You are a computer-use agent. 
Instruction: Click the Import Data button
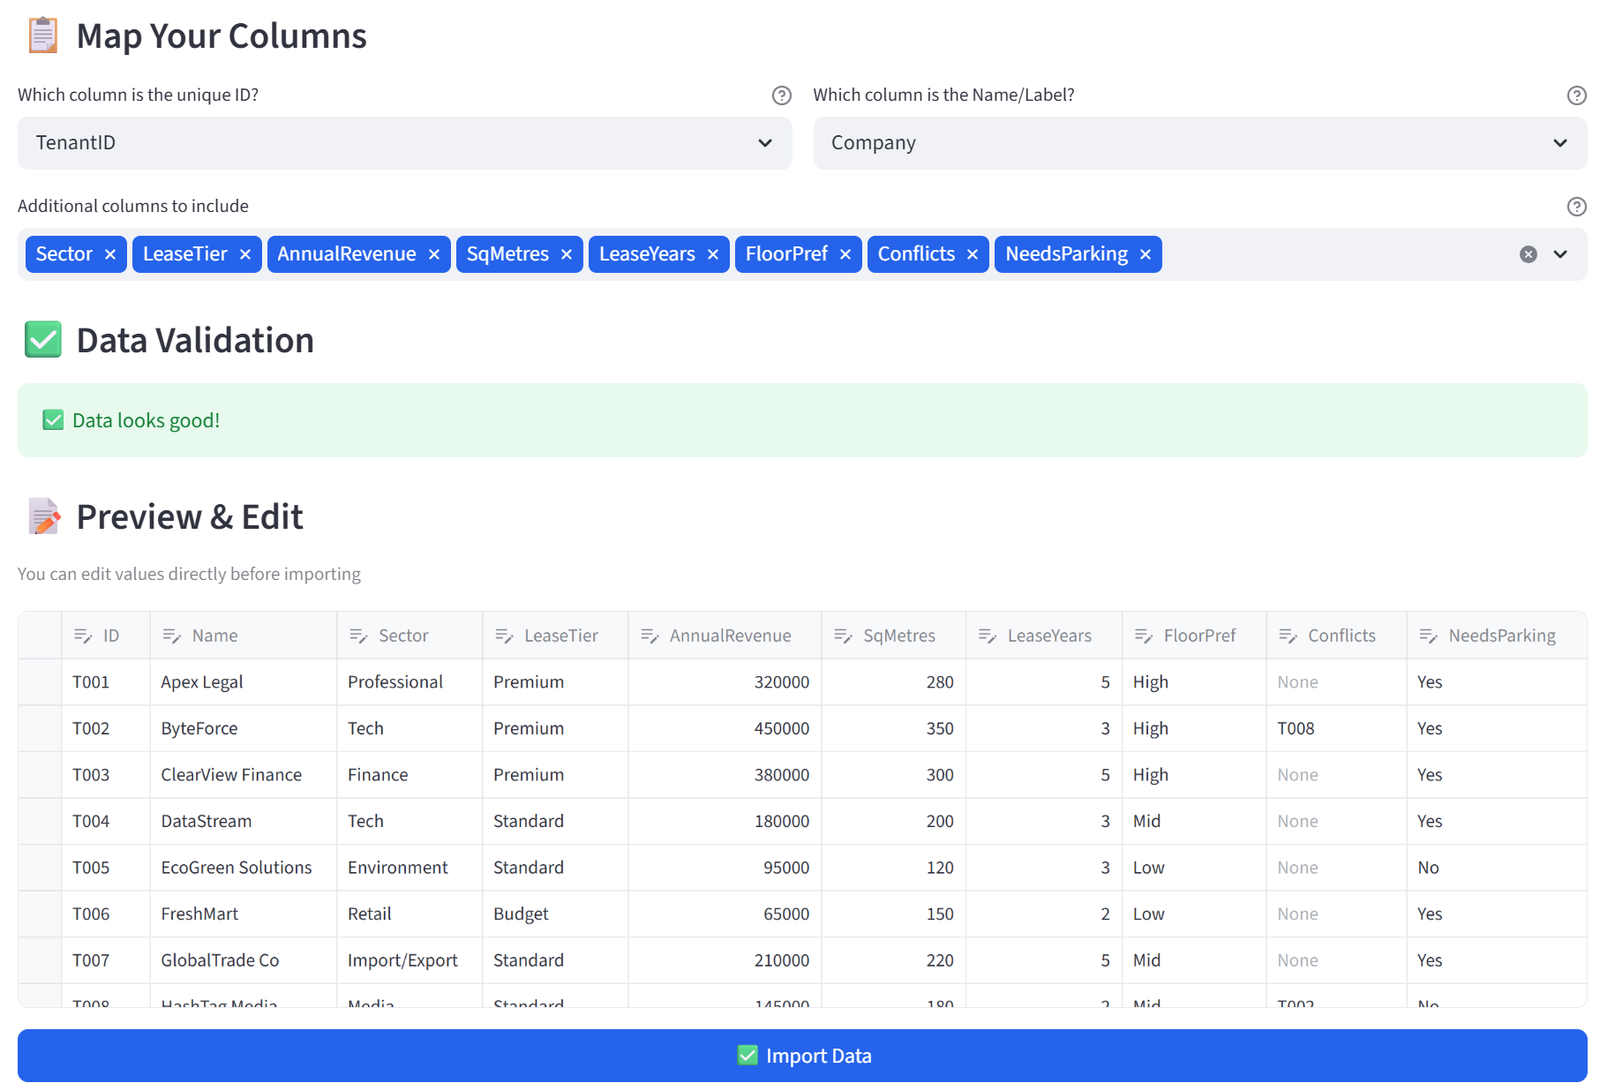click(x=802, y=1056)
